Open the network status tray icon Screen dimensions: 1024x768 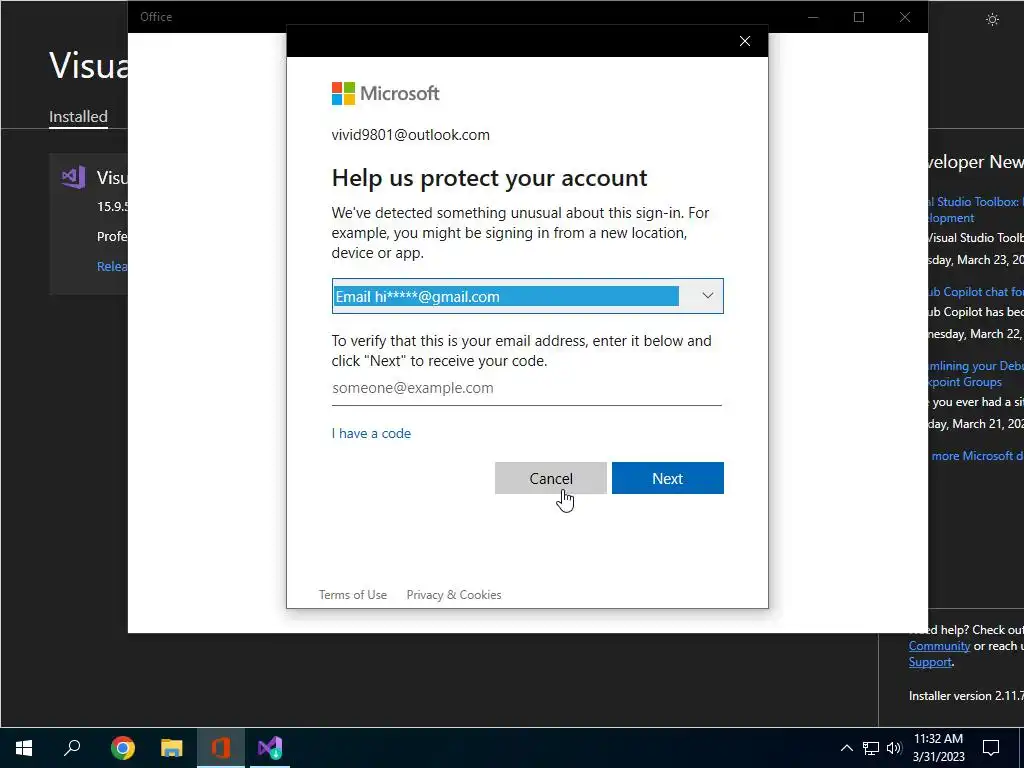(x=871, y=748)
